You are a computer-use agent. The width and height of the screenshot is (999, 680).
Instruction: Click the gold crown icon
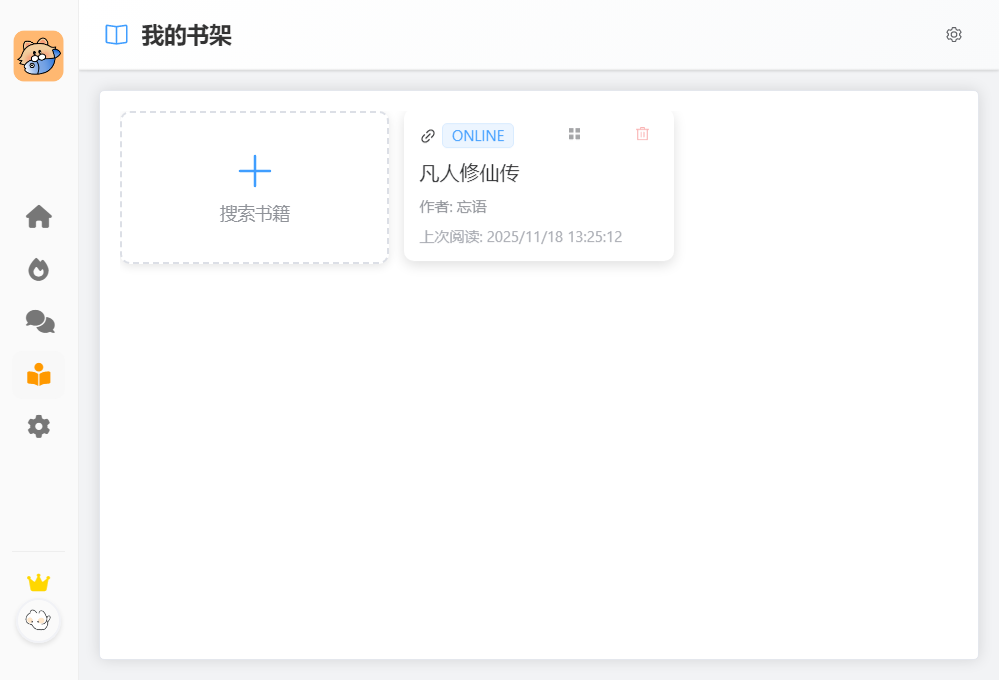click(x=39, y=582)
